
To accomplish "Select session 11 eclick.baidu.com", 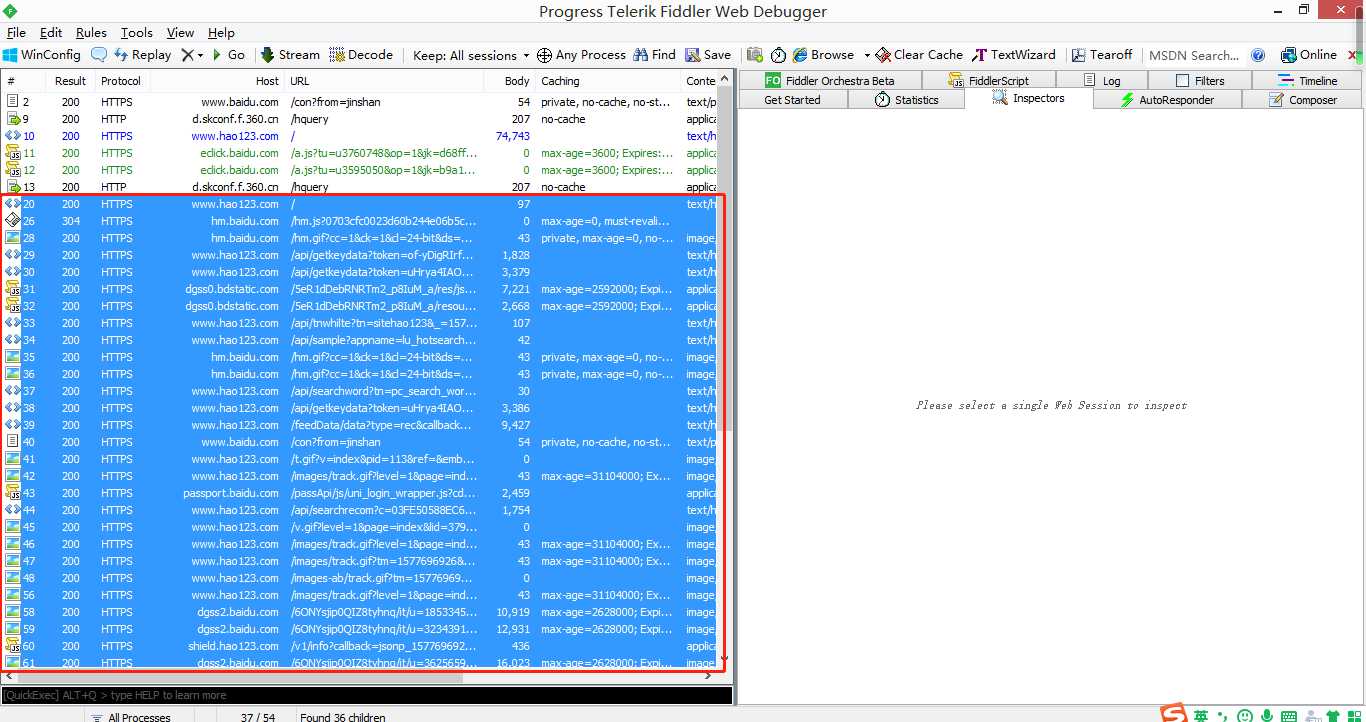I will 360,153.
